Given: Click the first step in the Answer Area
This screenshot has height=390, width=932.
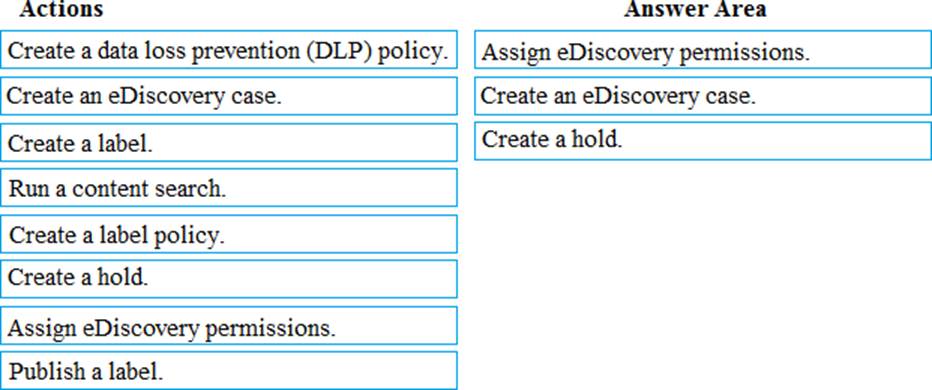Looking at the screenshot, I should (703, 50).
